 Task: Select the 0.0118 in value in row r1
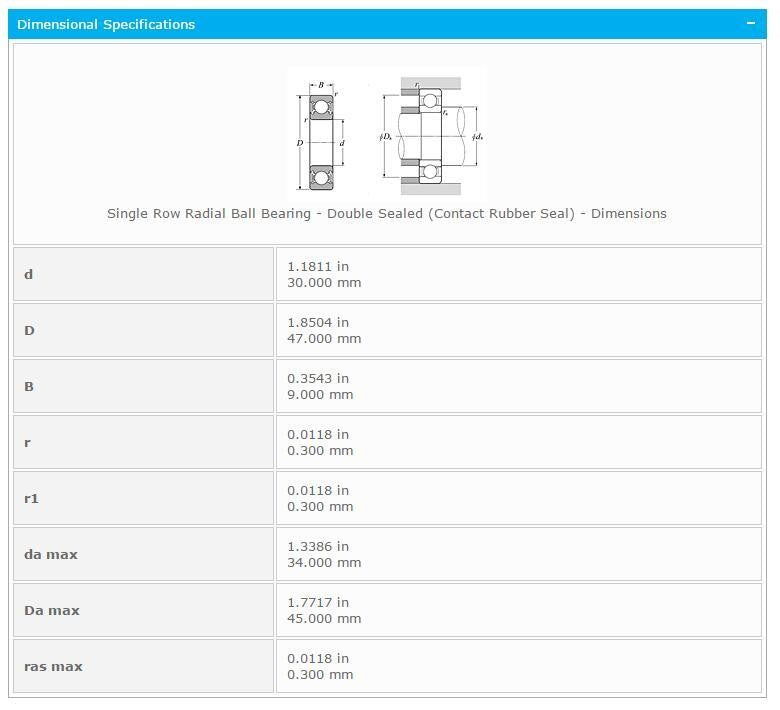point(318,491)
